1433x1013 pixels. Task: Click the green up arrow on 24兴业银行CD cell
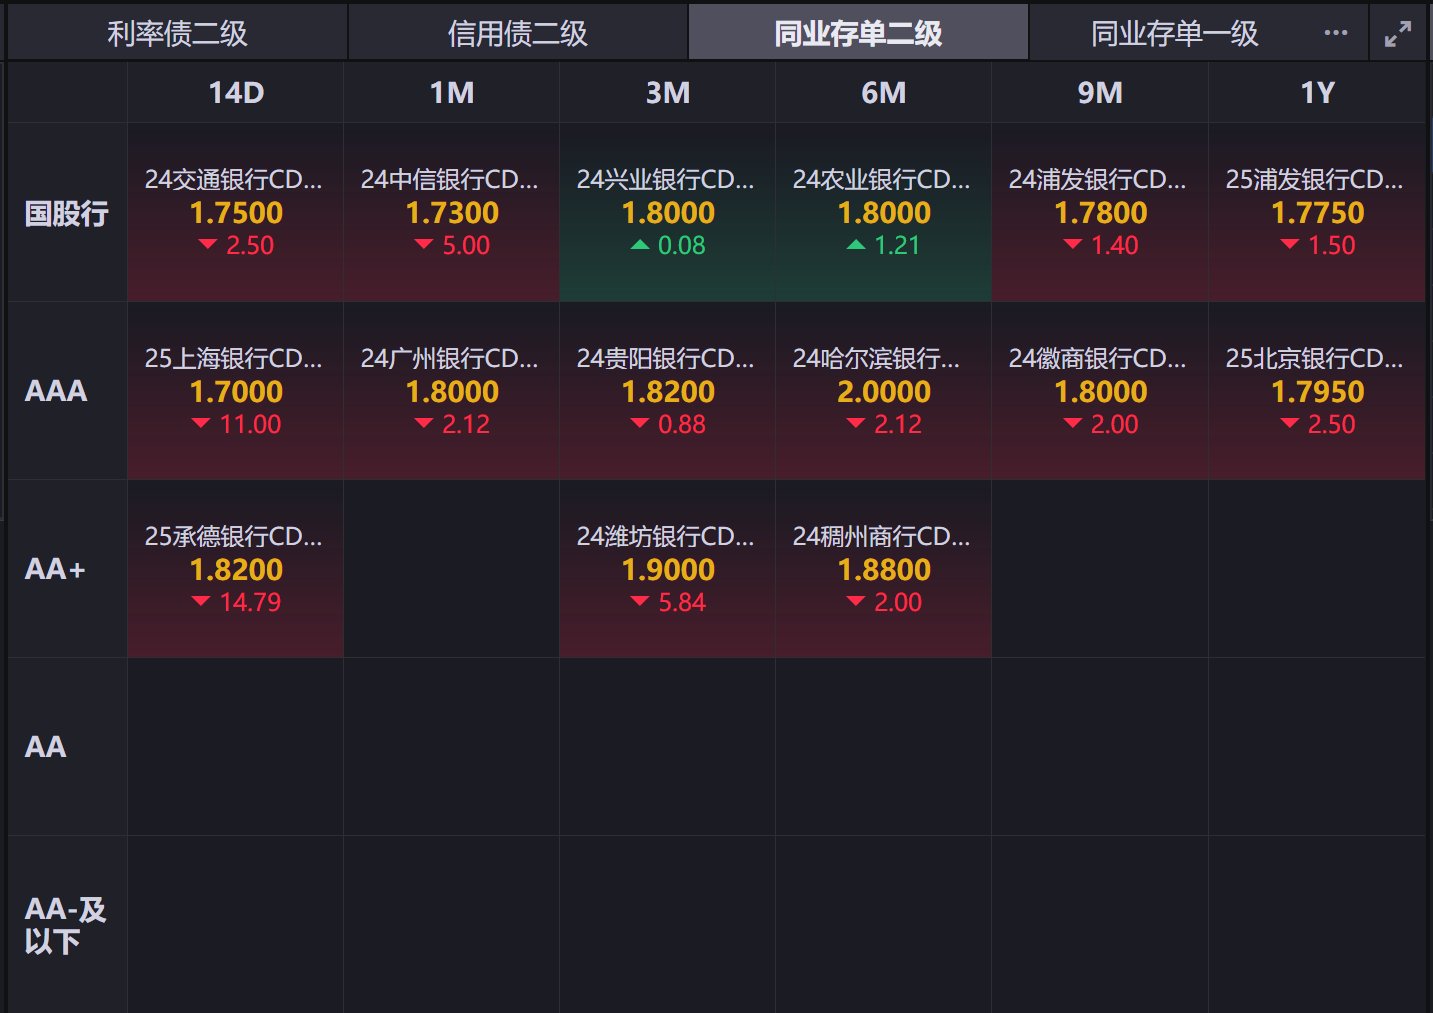point(641,244)
